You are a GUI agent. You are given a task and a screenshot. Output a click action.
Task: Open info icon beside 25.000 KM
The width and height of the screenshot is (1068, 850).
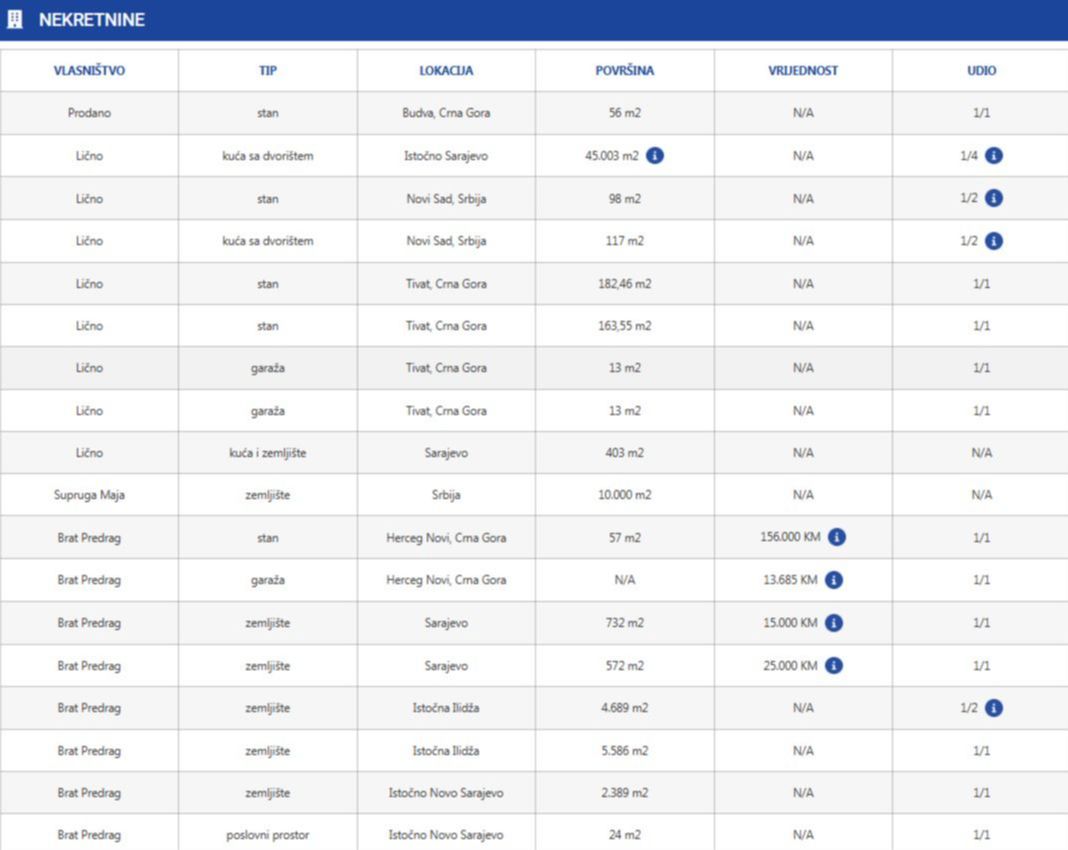(x=834, y=665)
